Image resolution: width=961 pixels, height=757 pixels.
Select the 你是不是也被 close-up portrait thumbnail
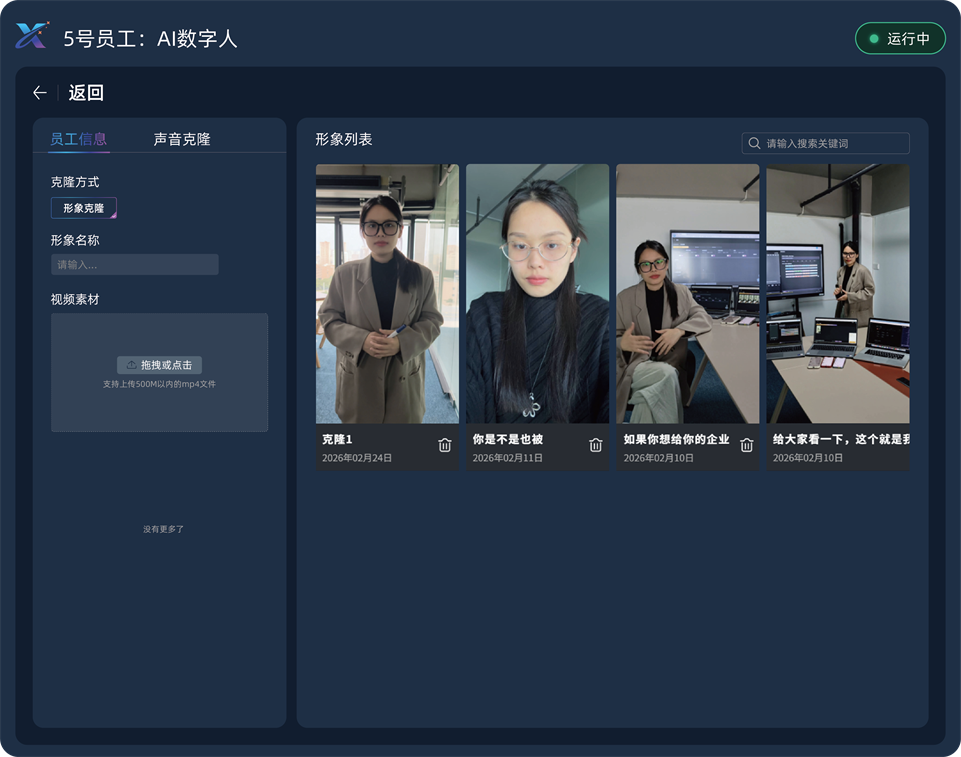point(537,293)
